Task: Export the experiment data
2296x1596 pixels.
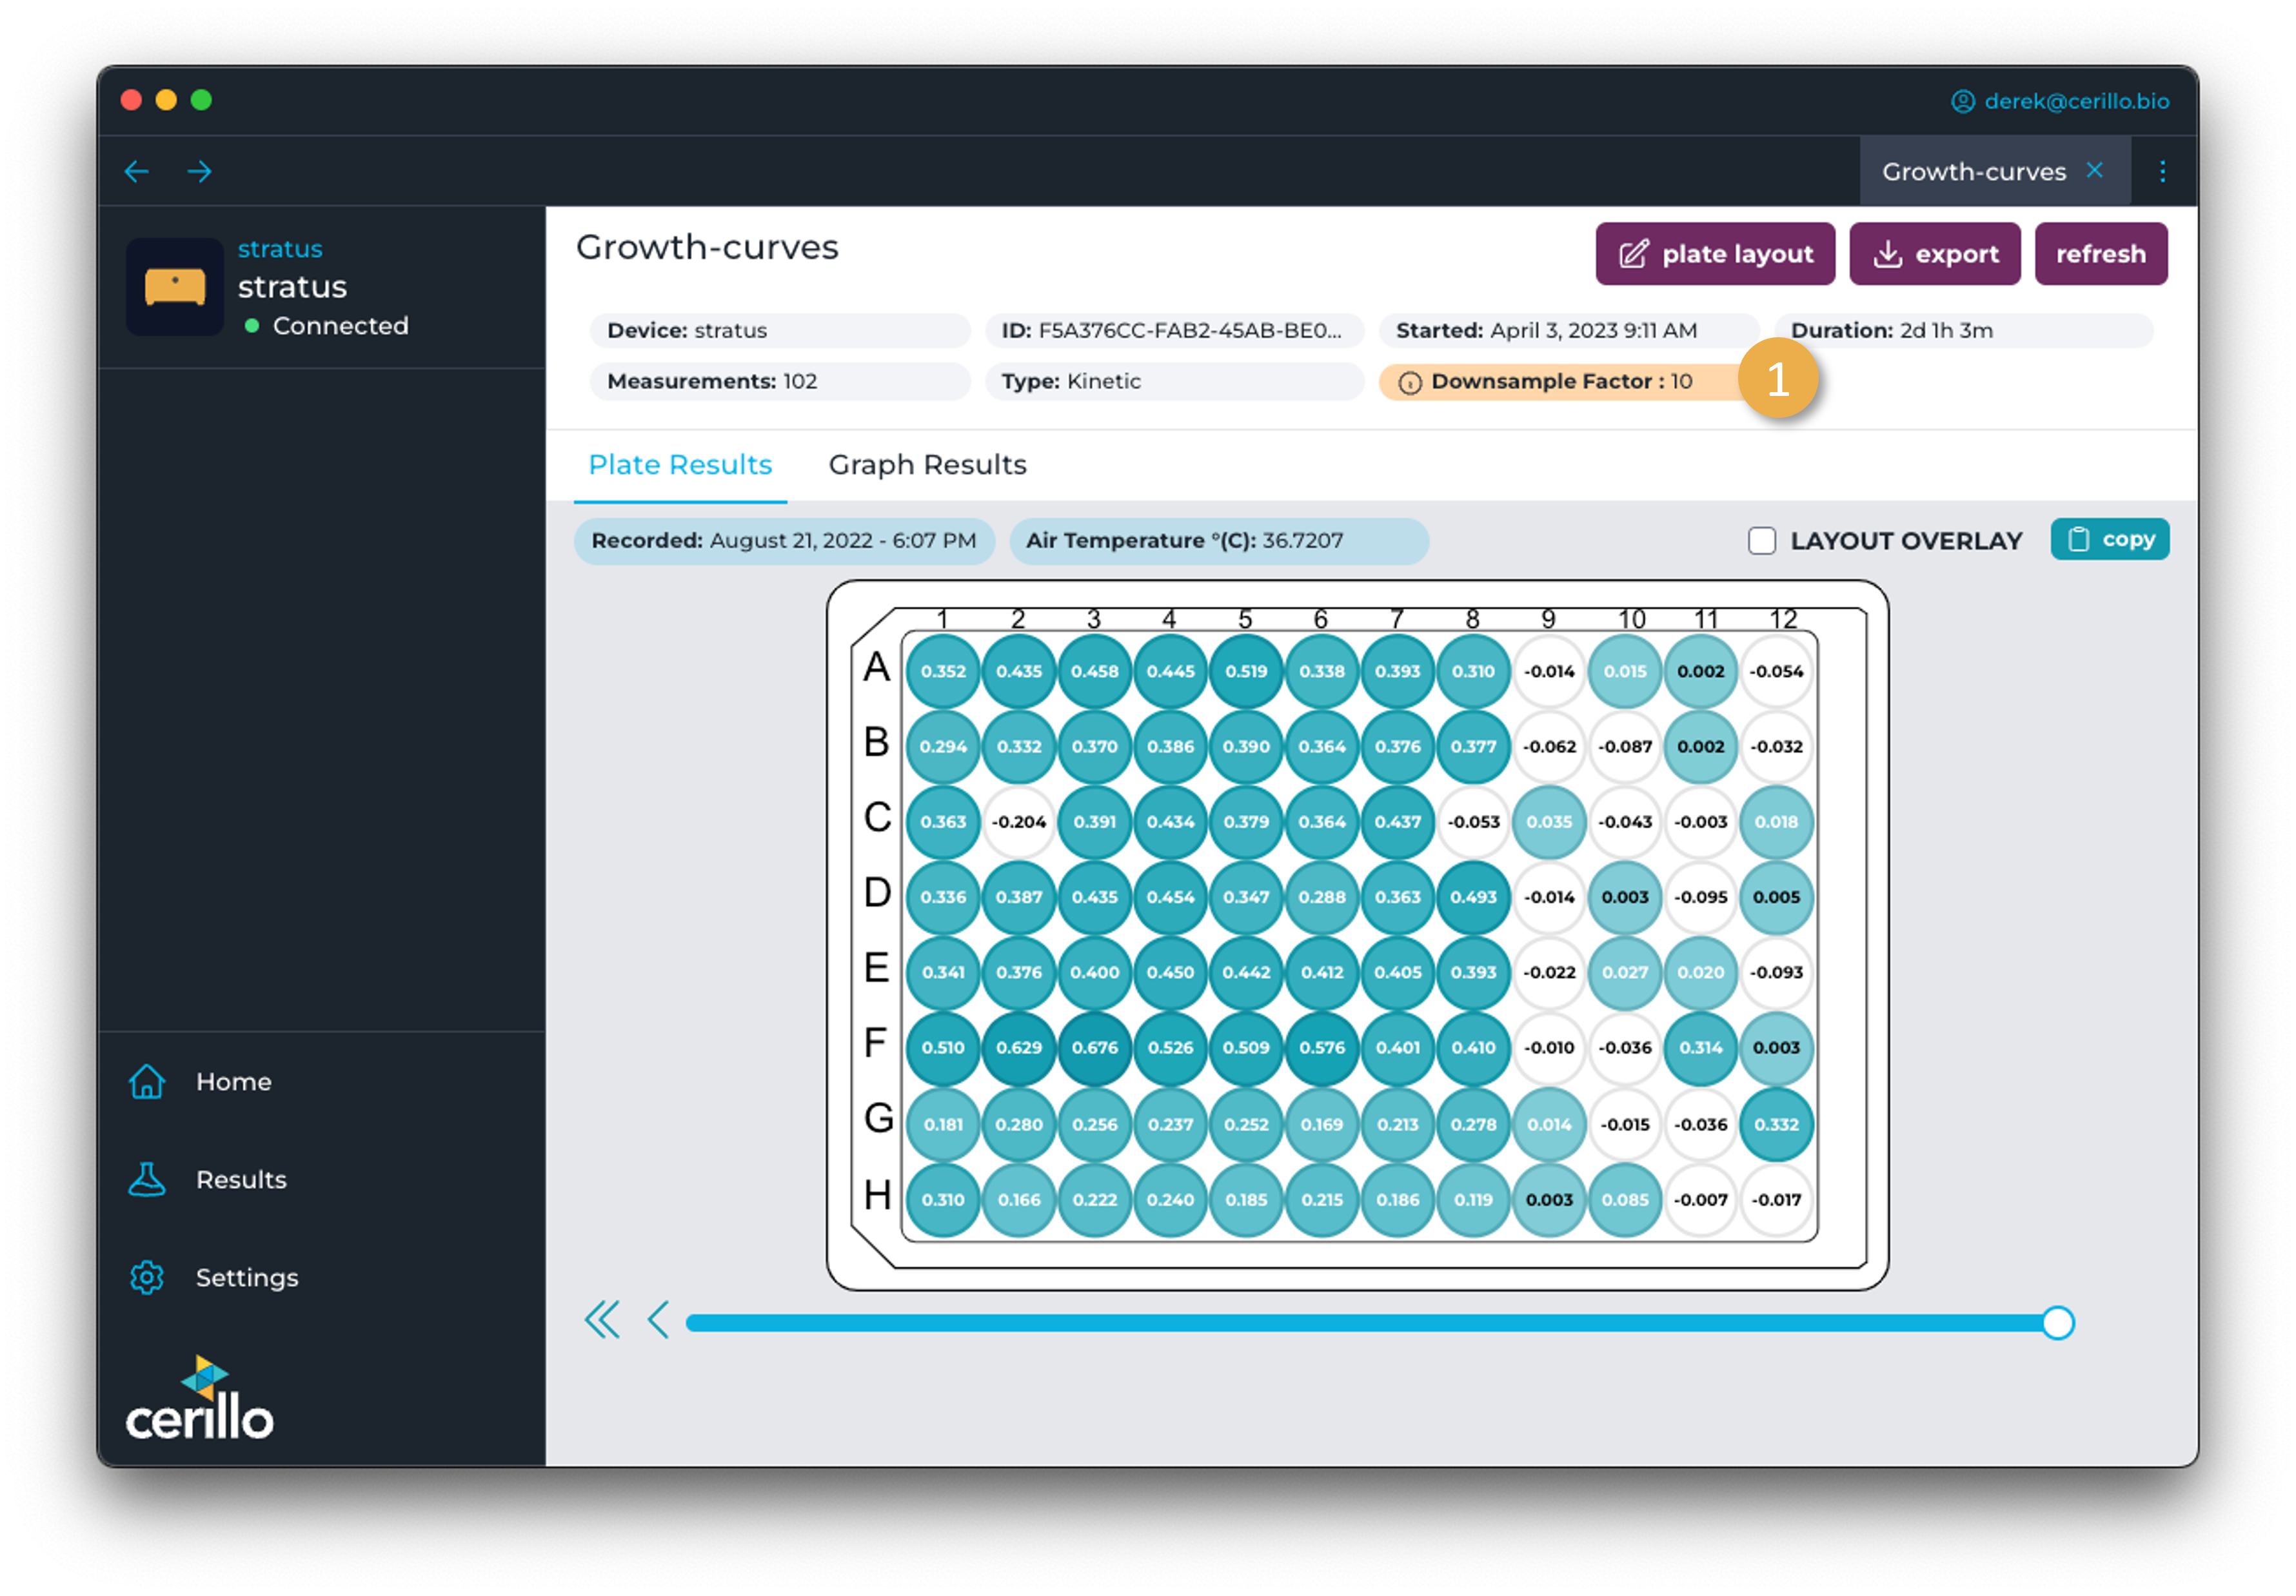Action: (1934, 254)
